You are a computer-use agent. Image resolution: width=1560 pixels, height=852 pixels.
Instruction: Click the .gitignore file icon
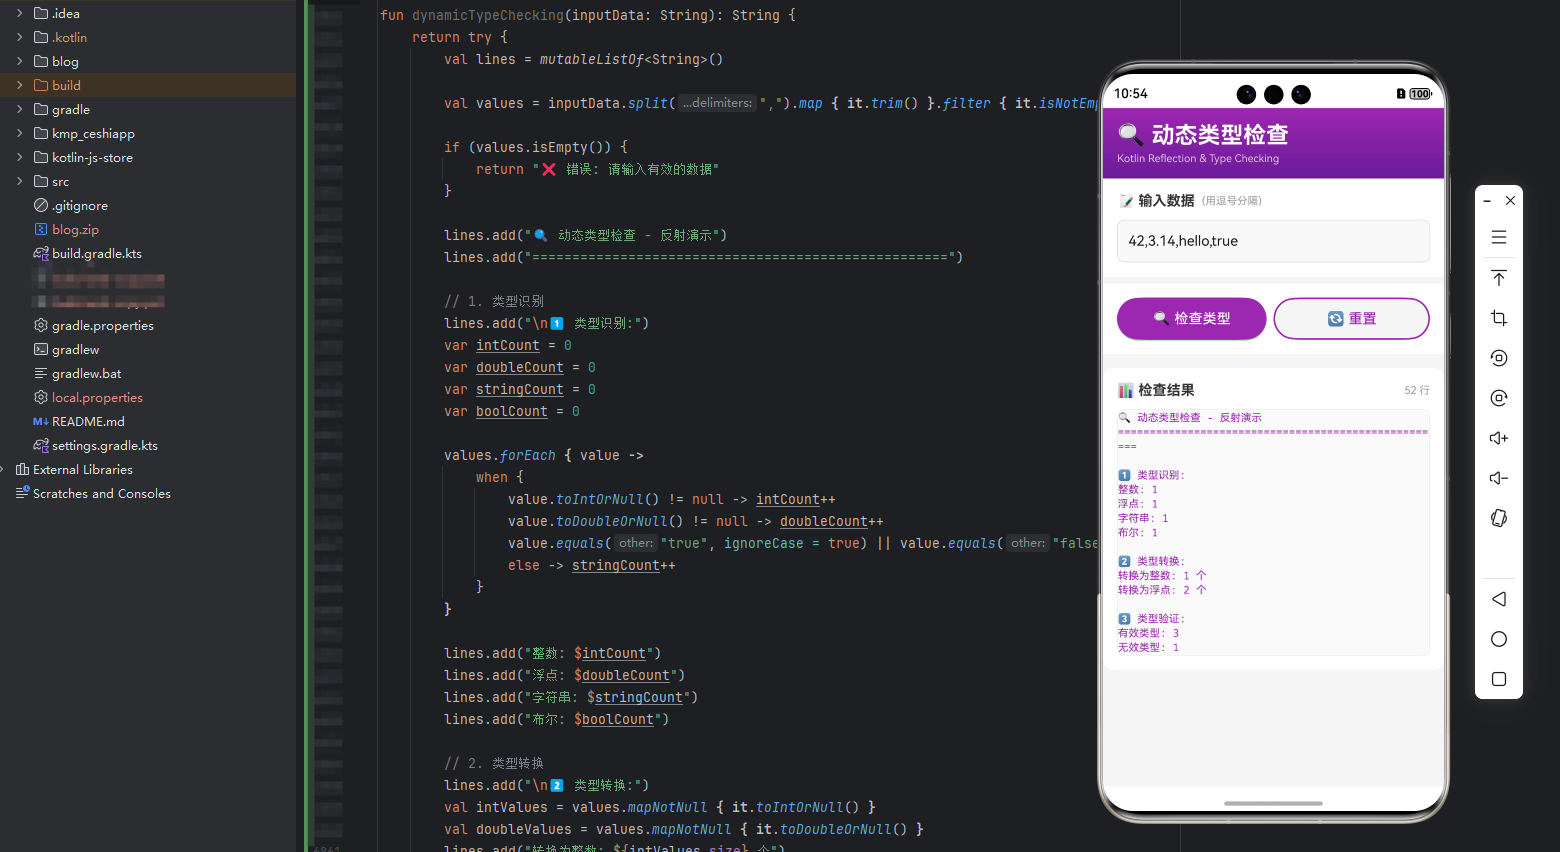click(41, 205)
